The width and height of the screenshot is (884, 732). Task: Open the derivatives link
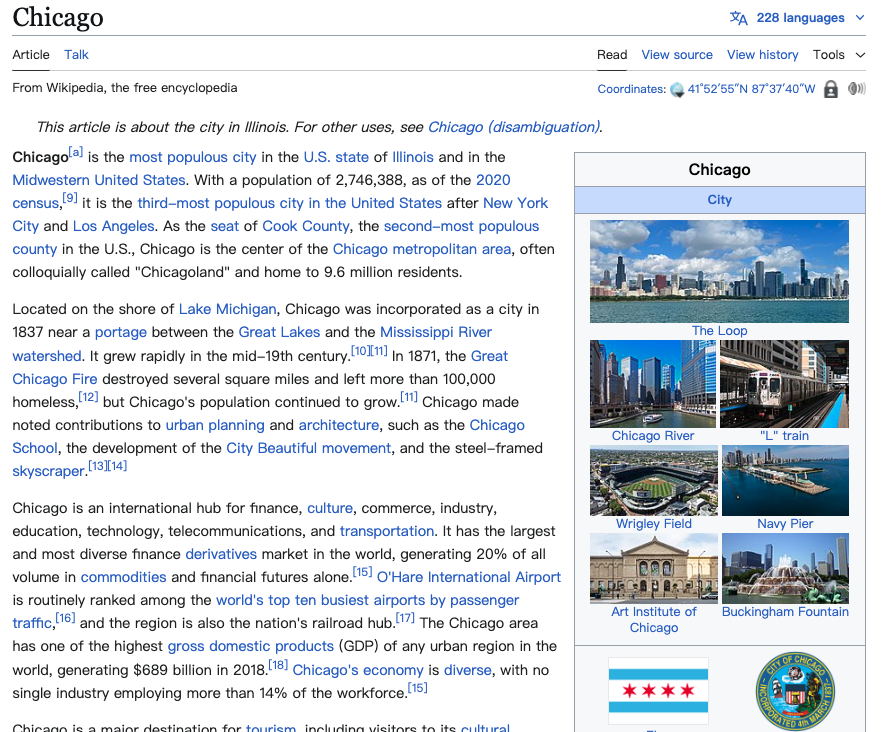221,554
